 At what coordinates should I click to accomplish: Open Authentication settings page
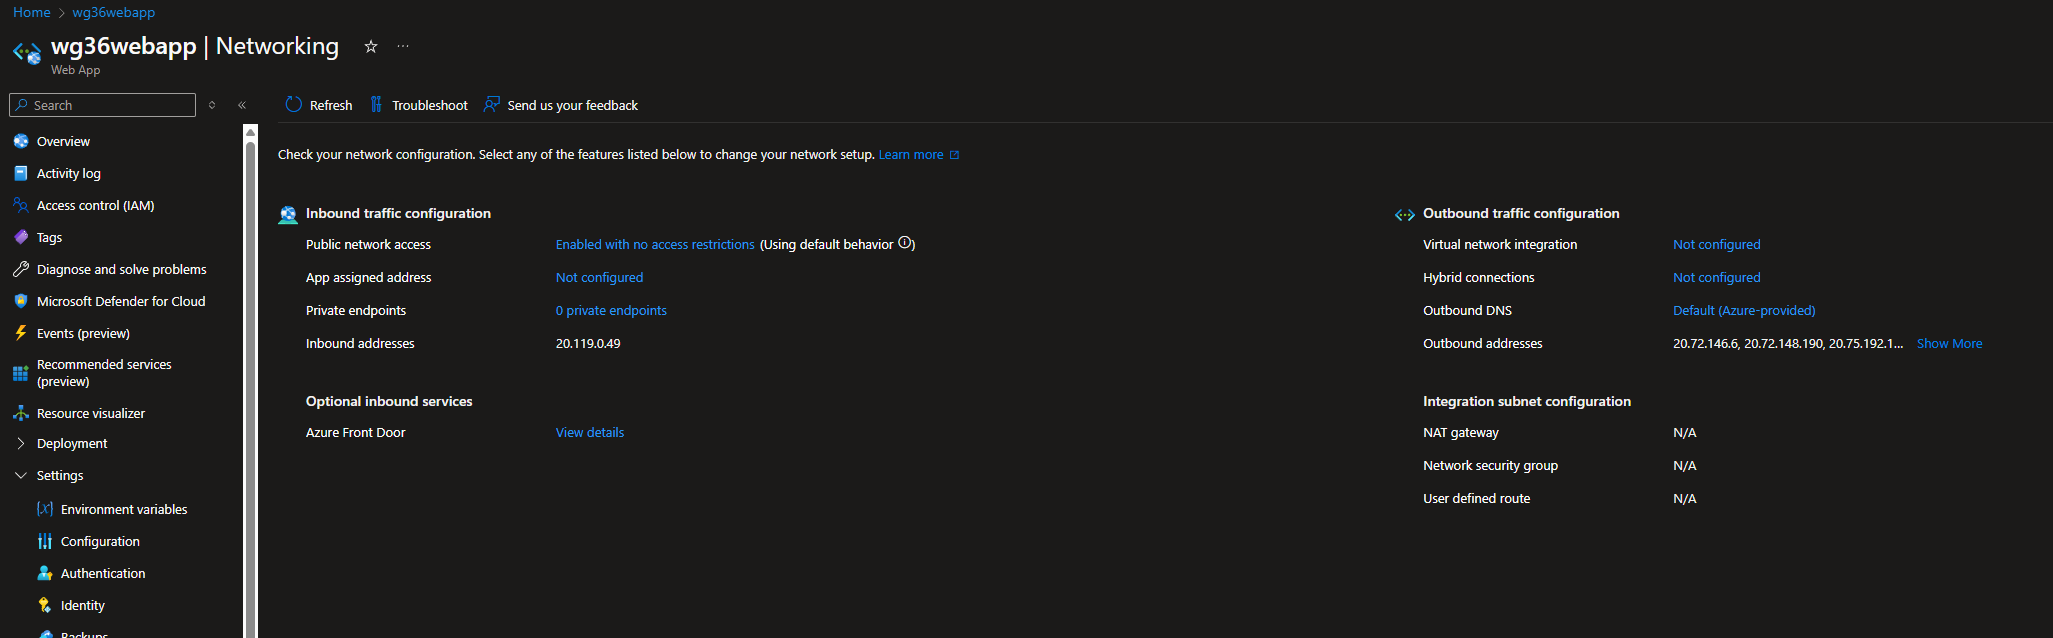click(102, 573)
